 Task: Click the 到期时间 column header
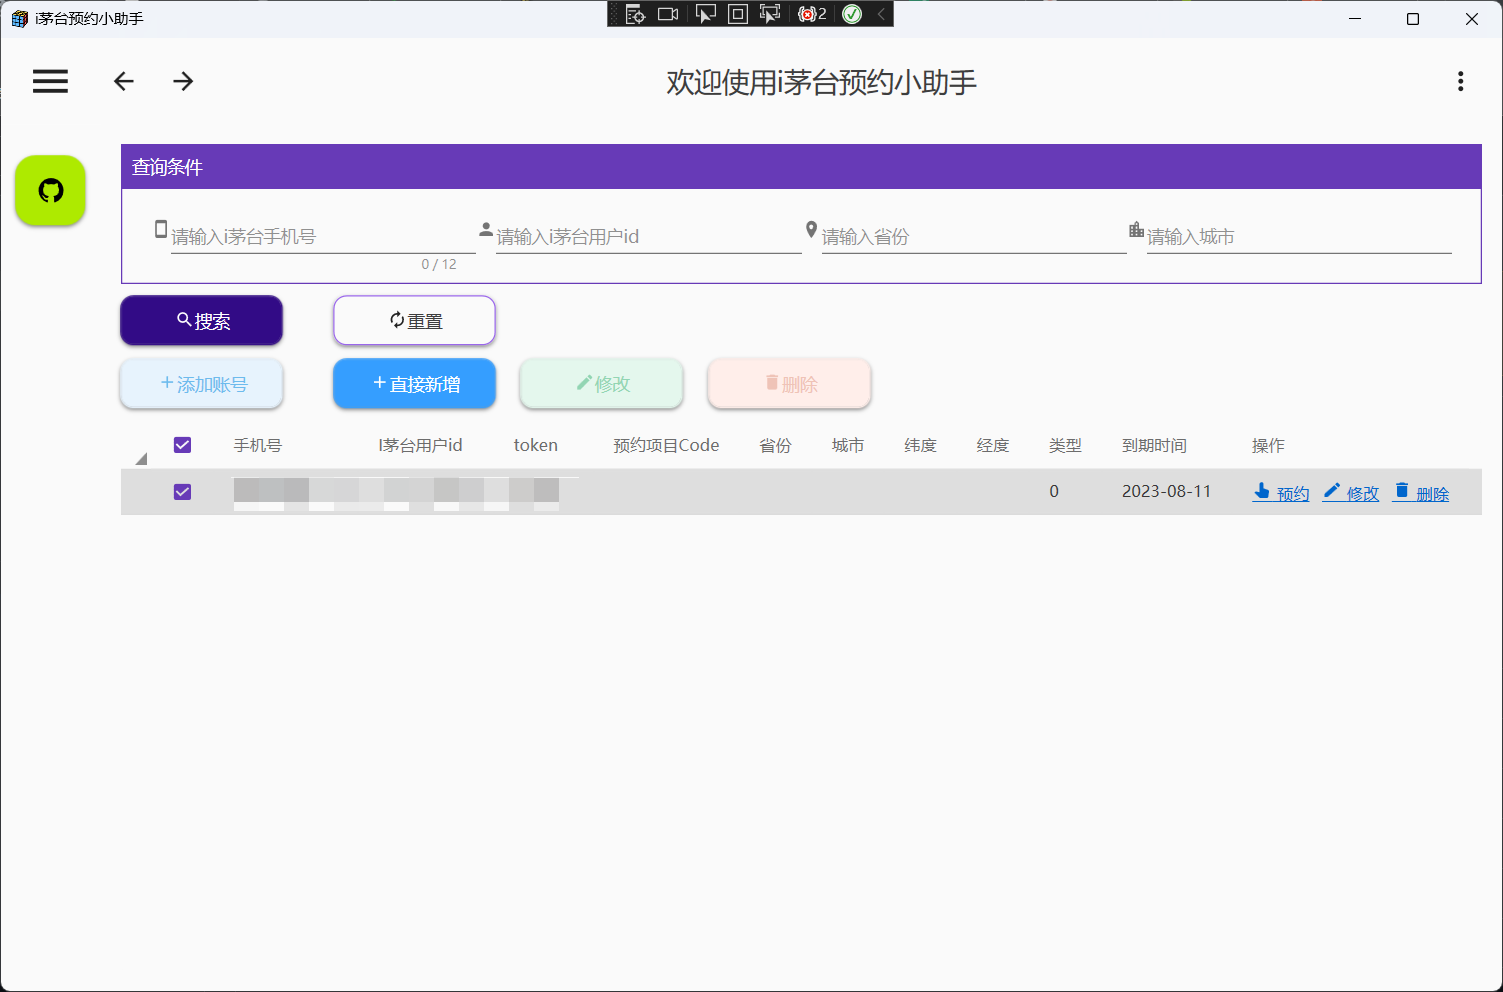1154,445
